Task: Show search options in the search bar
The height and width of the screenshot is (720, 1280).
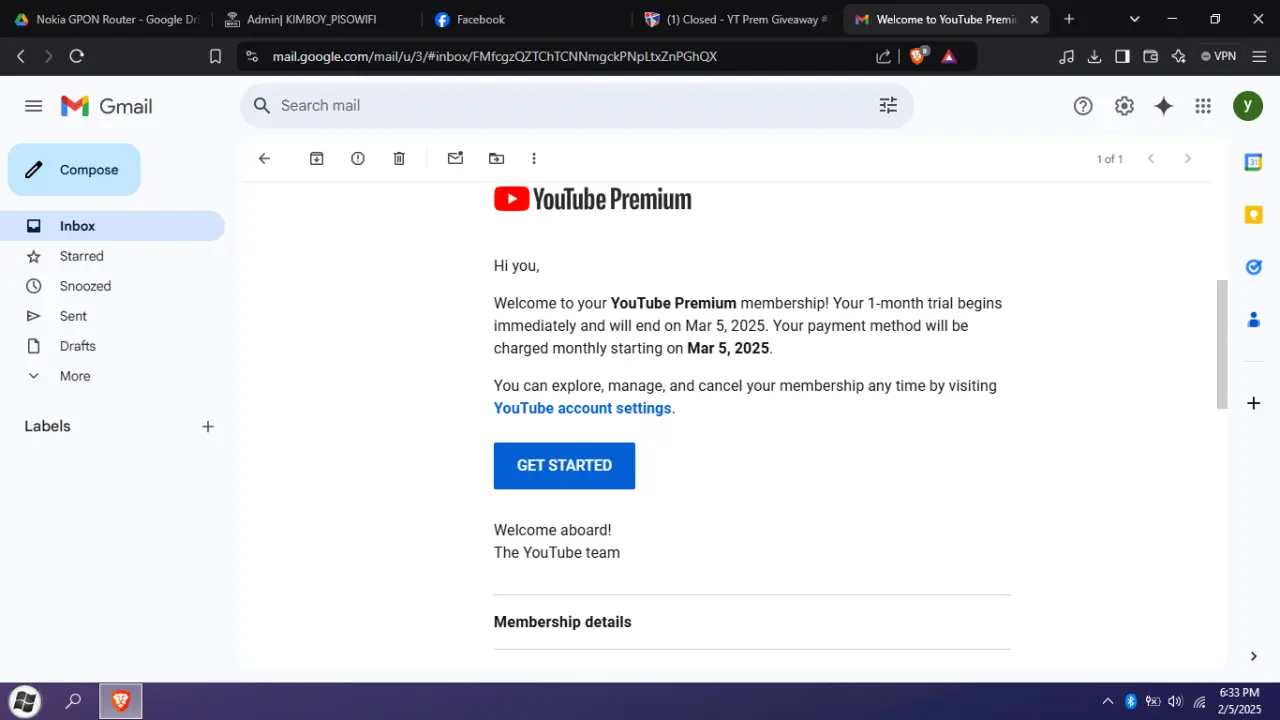Action: [x=888, y=106]
